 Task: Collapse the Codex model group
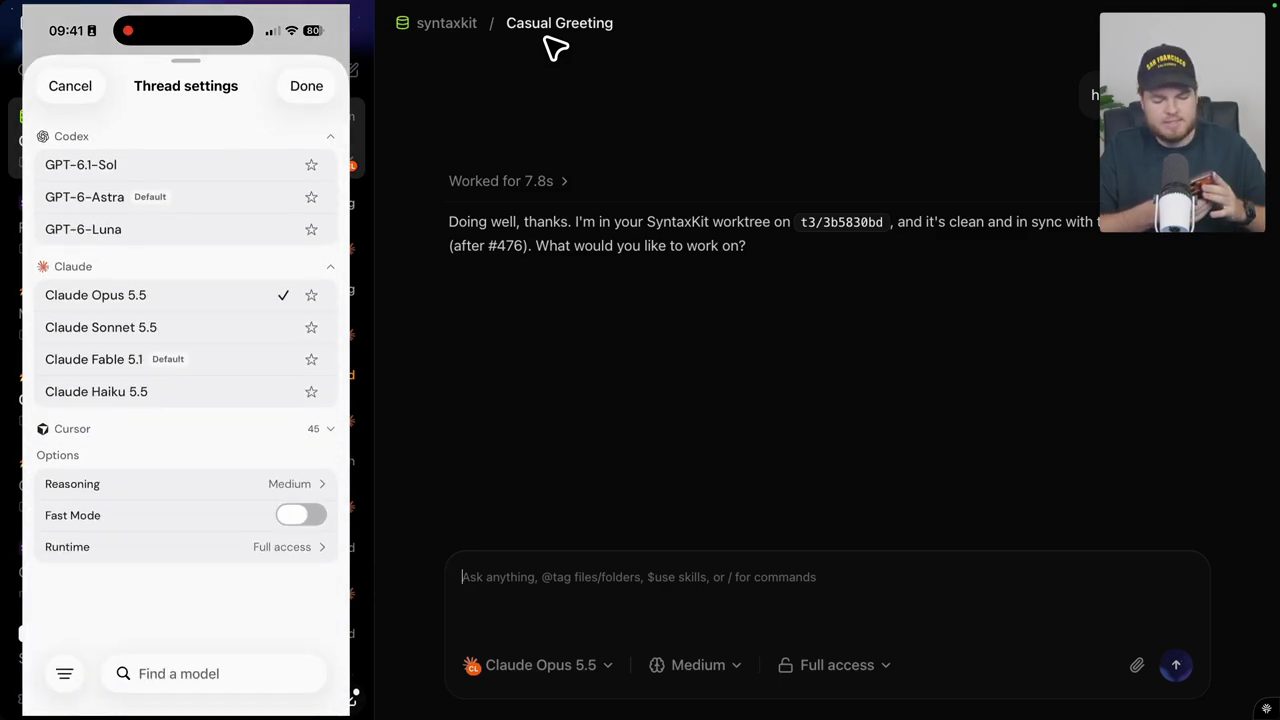330,136
